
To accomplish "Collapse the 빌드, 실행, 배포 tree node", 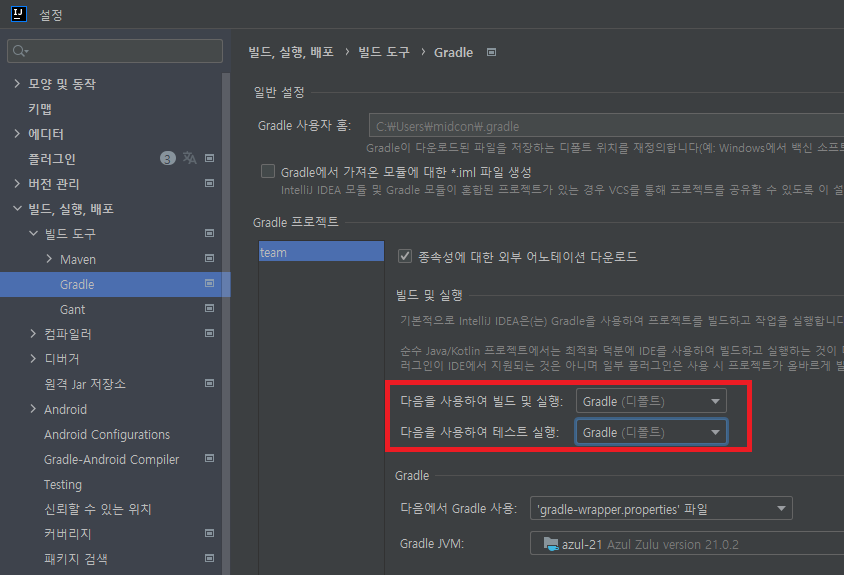I will pyautogui.click(x=17, y=208).
